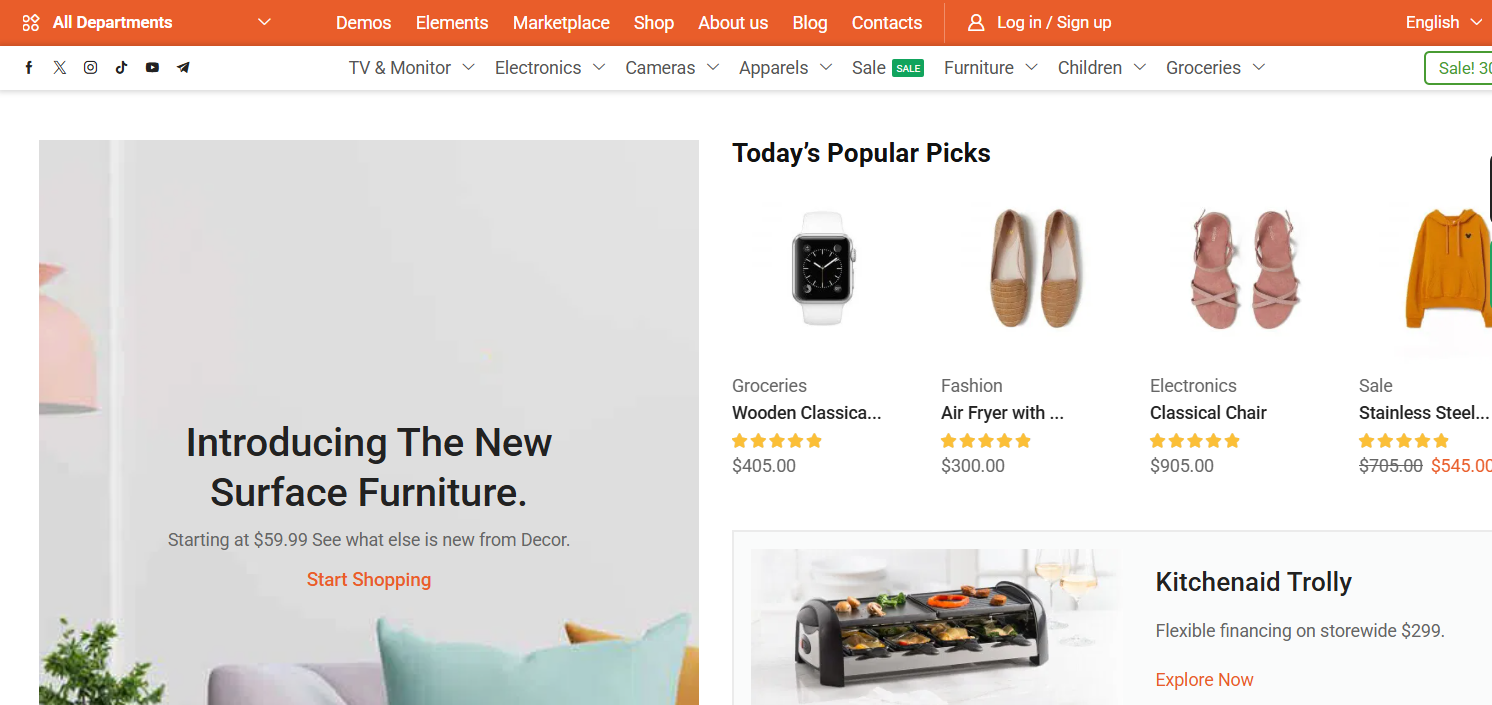This screenshot has height=705, width=1492.
Task: Open the TikTok social icon
Action: 121,68
